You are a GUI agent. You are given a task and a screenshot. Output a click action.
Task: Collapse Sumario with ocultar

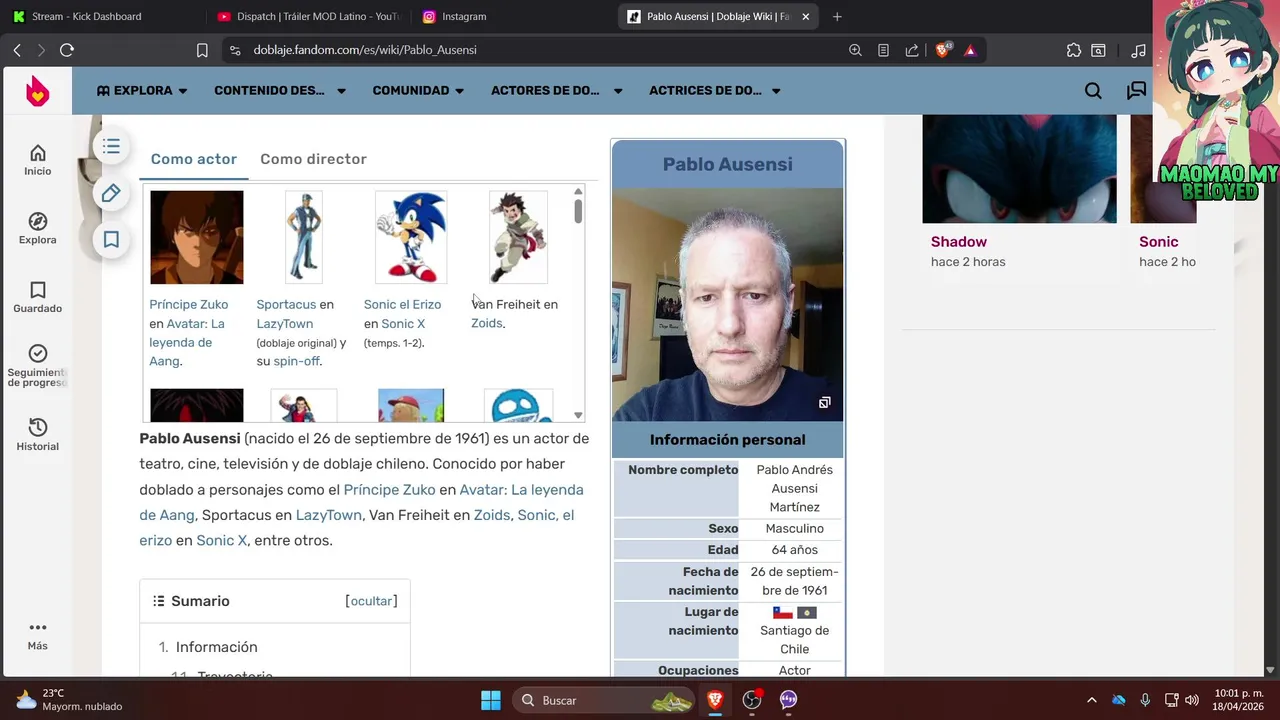pyautogui.click(x=371, y=601)
